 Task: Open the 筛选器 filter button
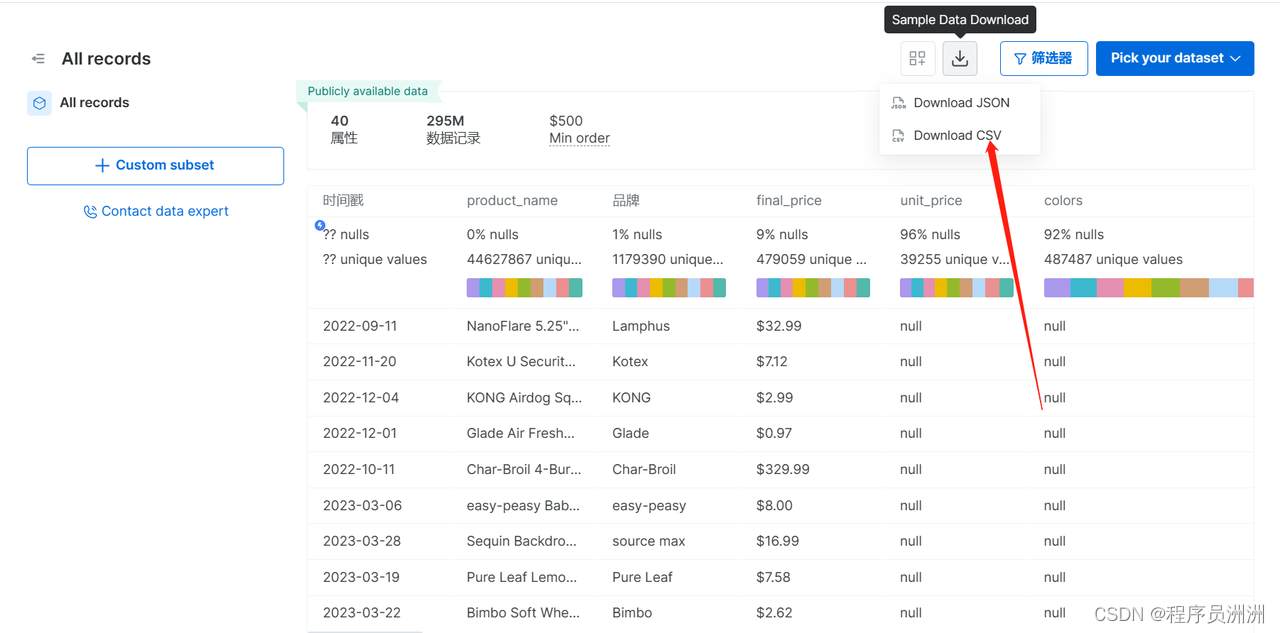coord(1043,58)
